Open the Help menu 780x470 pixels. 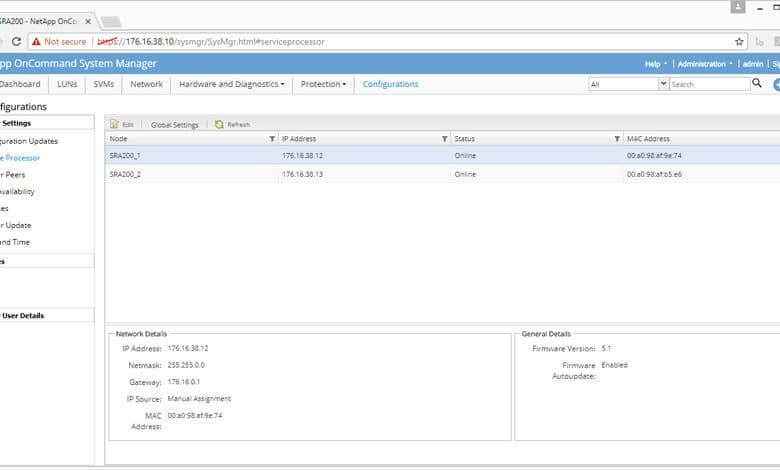pyautogui.click(x=656, y=64)
